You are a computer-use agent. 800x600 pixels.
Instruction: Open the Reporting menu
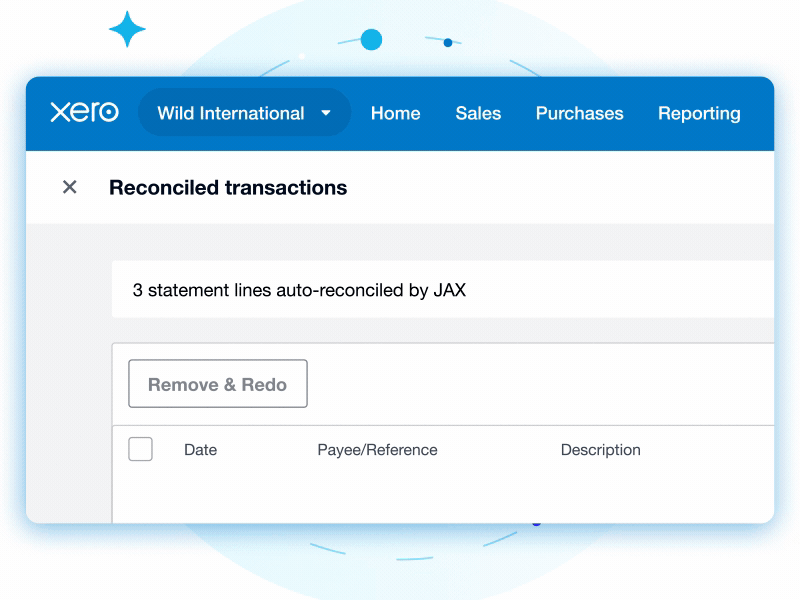pos(699,113)
